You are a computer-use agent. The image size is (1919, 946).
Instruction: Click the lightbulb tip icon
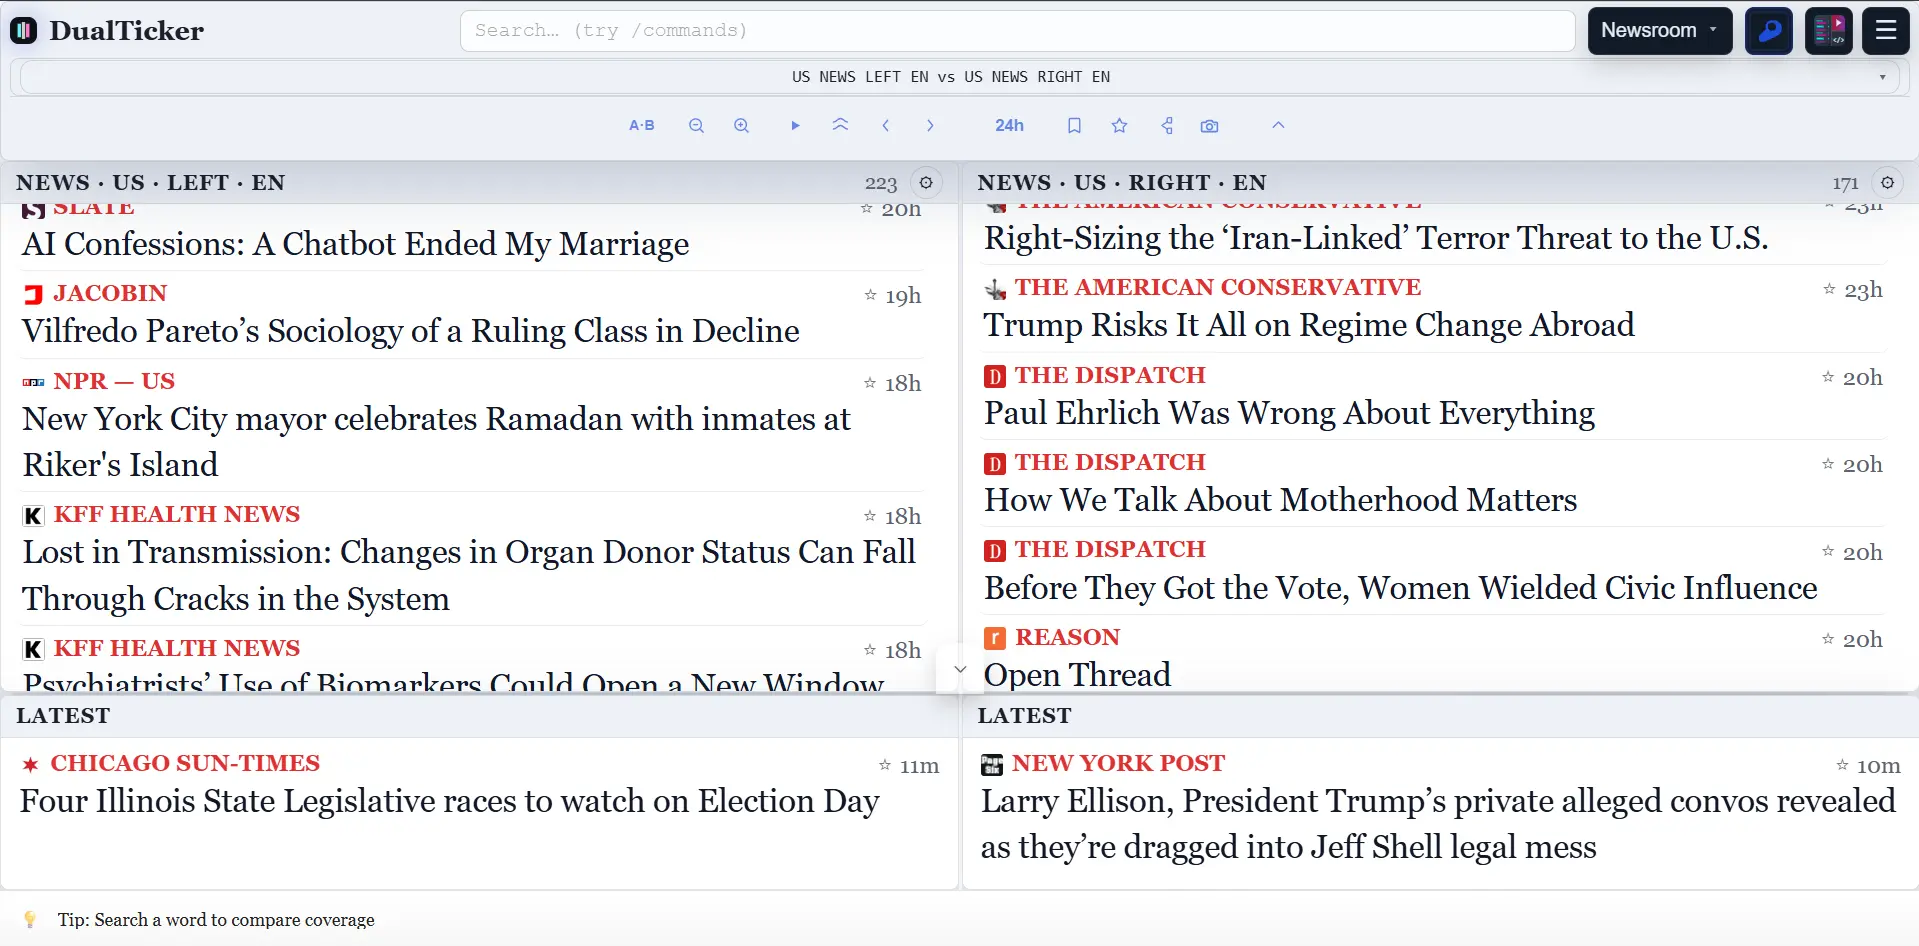[30, 919]
